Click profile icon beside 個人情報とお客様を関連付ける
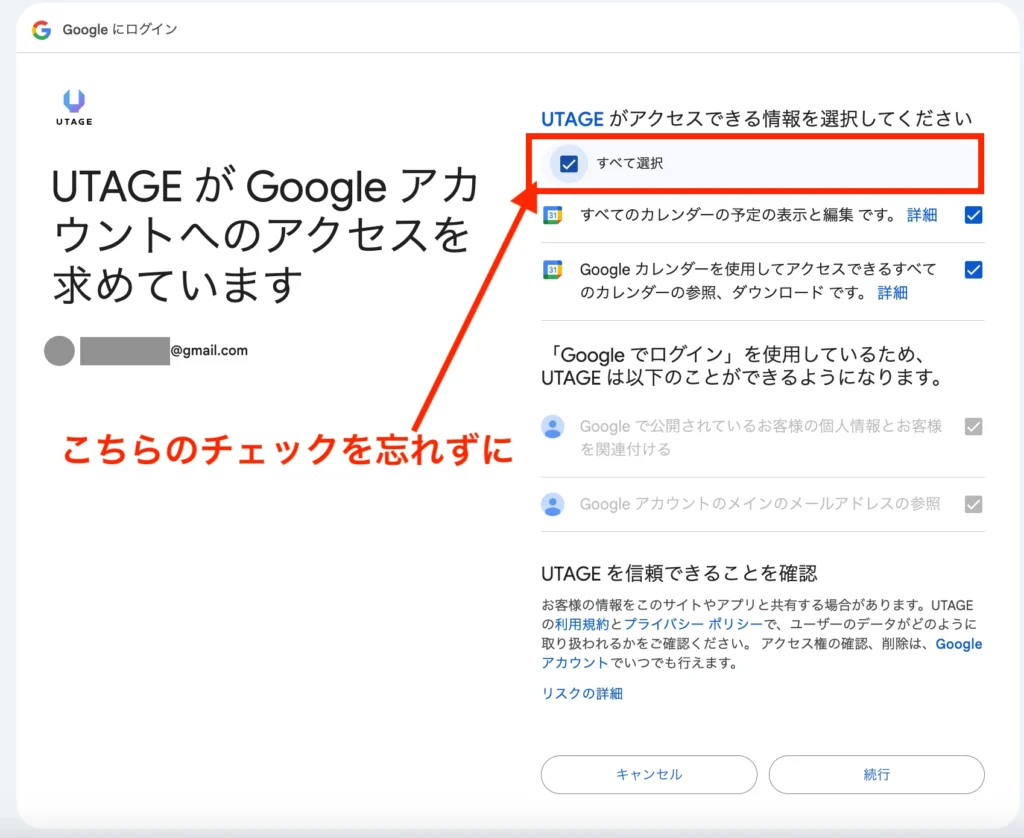The width and height of the screenshot is (1024, 838). coord(552,427)
